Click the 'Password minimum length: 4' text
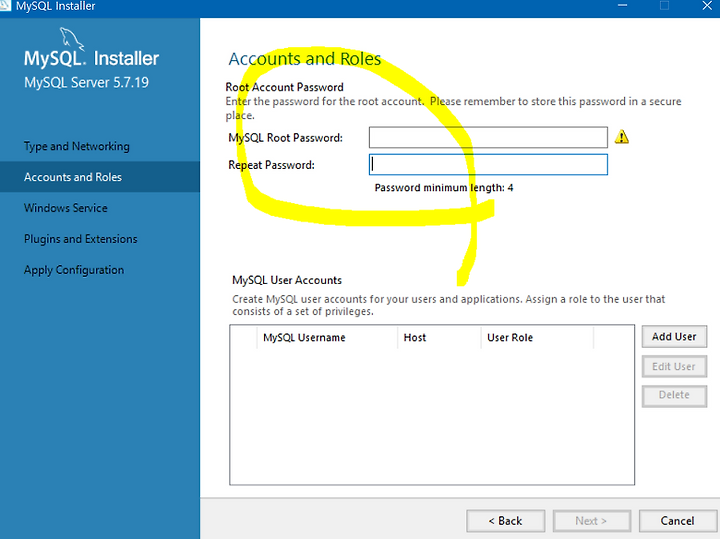 [x=444, y=188]
